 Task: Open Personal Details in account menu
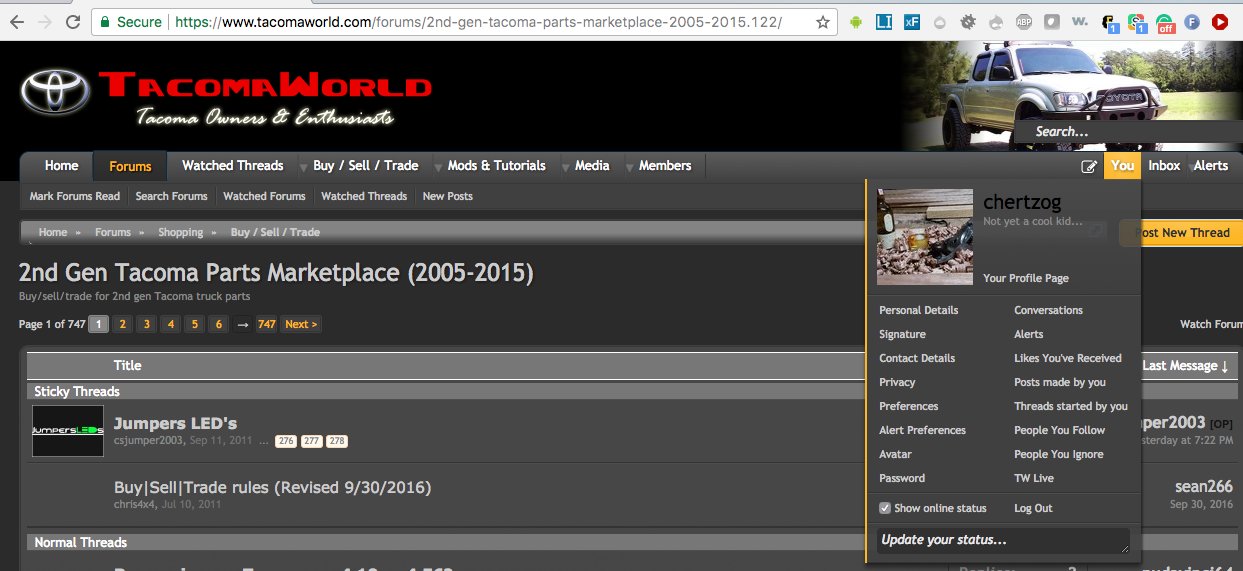coord(918,310)
